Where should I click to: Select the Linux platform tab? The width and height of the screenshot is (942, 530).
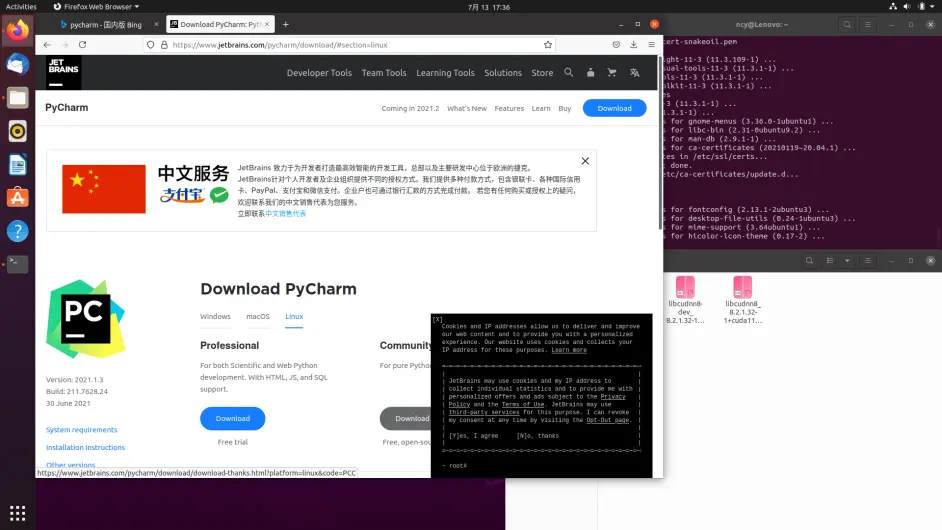pos(294,317)
